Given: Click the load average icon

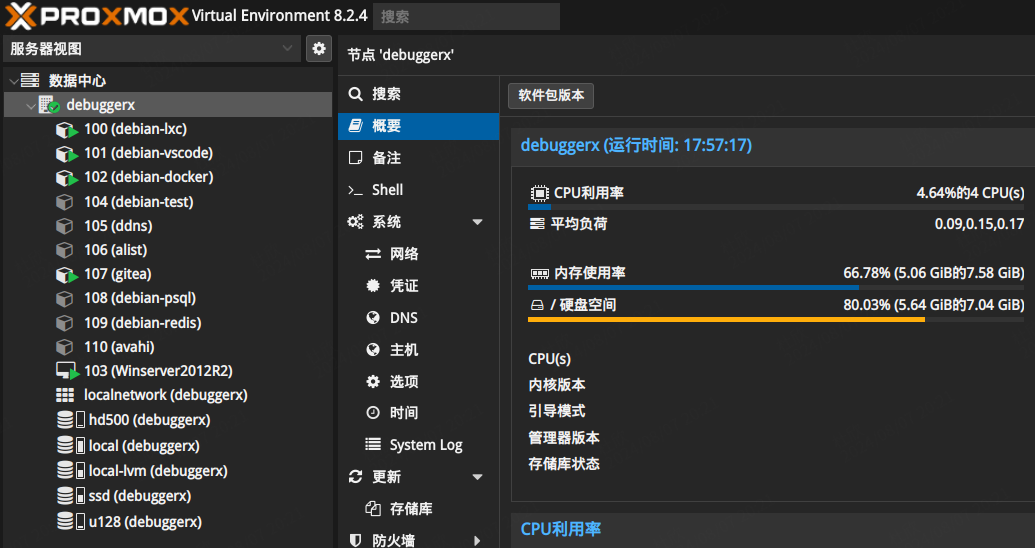Looking at the screenshot, I should click(537, 224).
